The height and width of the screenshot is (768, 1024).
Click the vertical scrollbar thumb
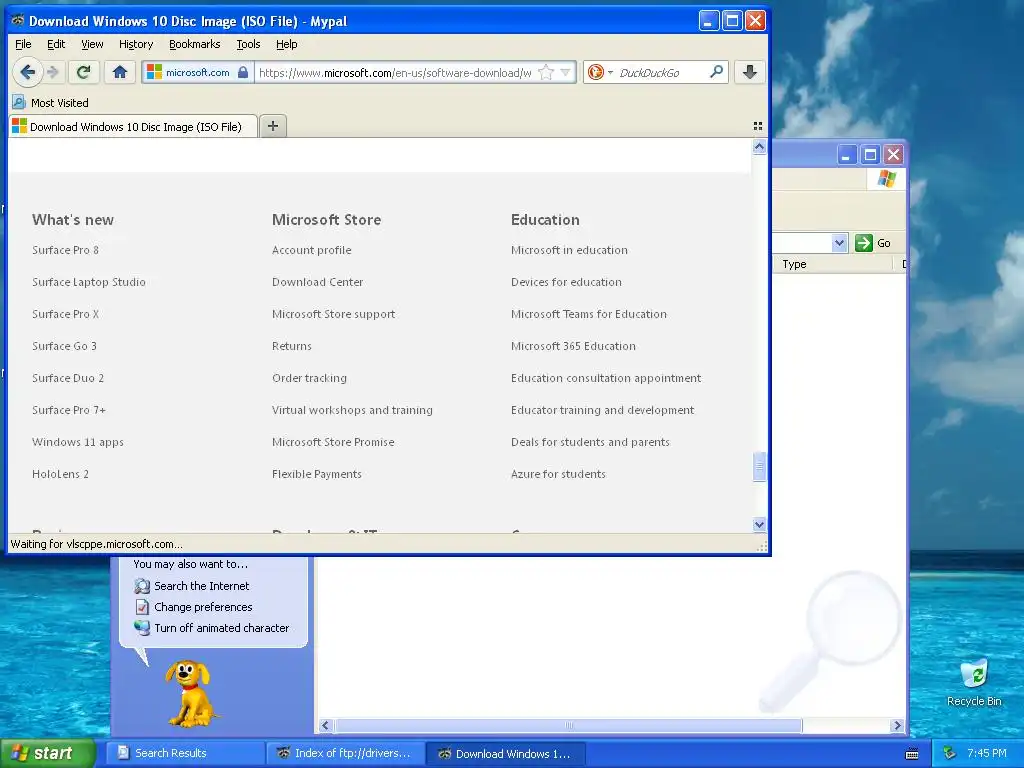coord(759,466)
